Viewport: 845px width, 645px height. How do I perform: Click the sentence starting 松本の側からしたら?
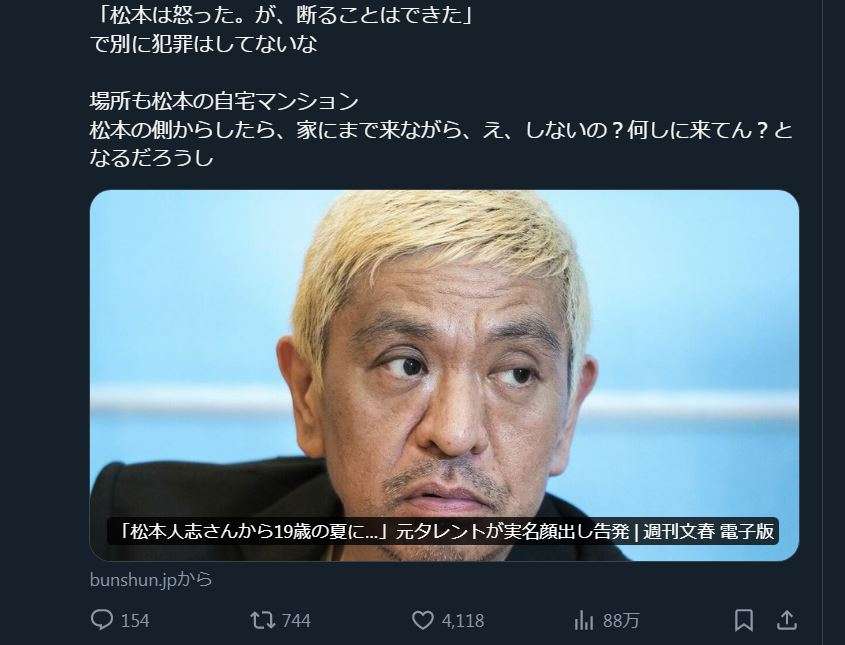pos(441,130)
